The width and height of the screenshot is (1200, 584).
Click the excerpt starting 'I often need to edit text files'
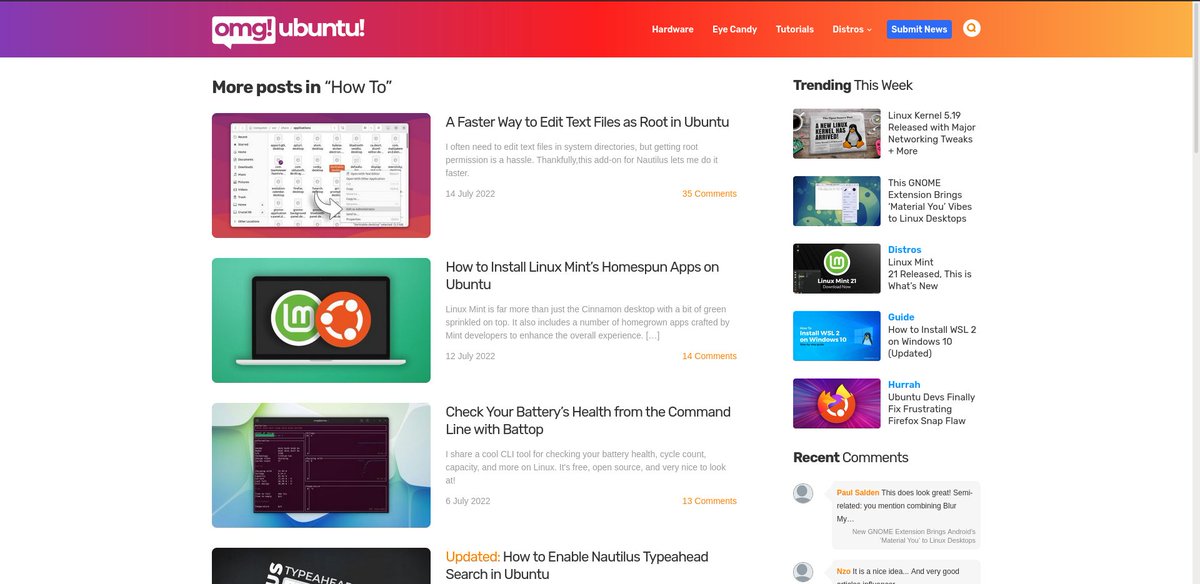[583, 159]
